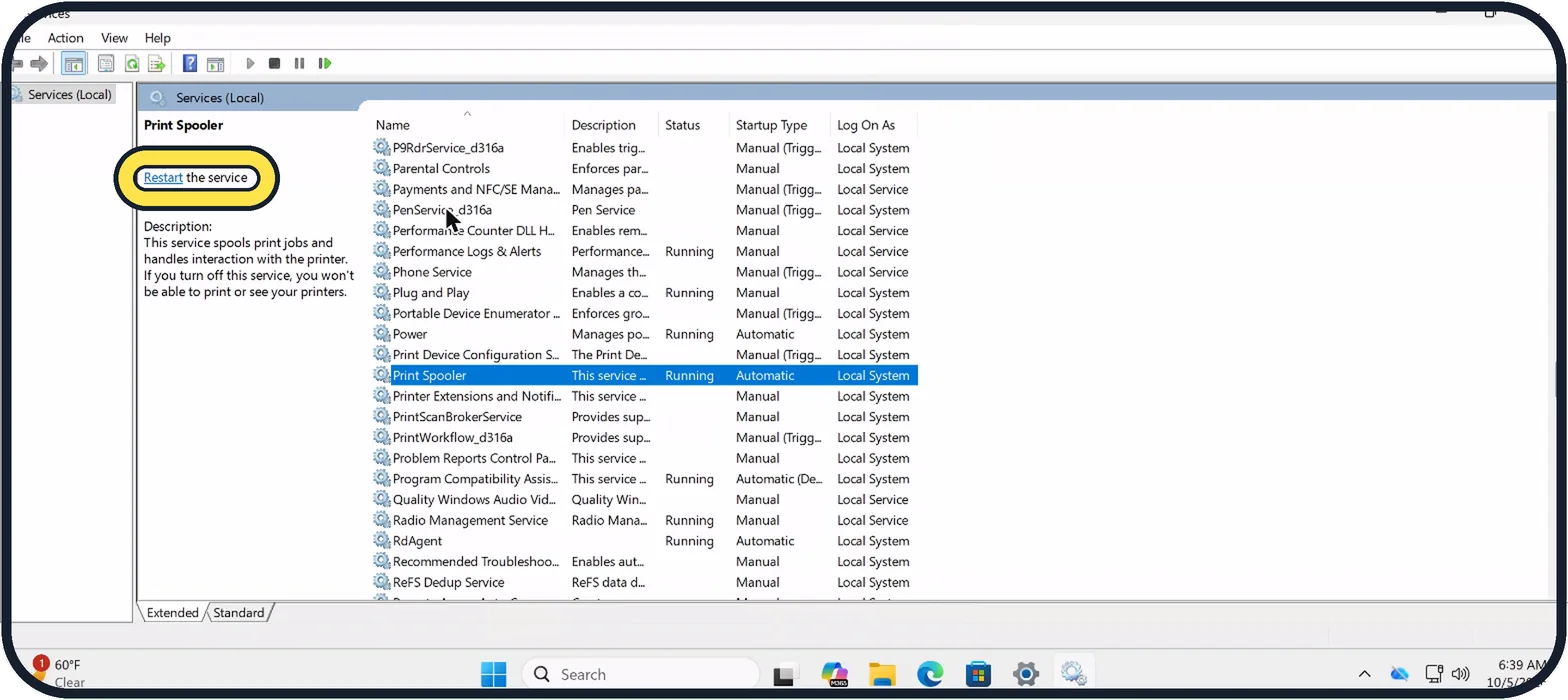Switch to the Extended tab
Viewport: 1568px width, 700px height.
pyautogui.click(x=173, y=613)
